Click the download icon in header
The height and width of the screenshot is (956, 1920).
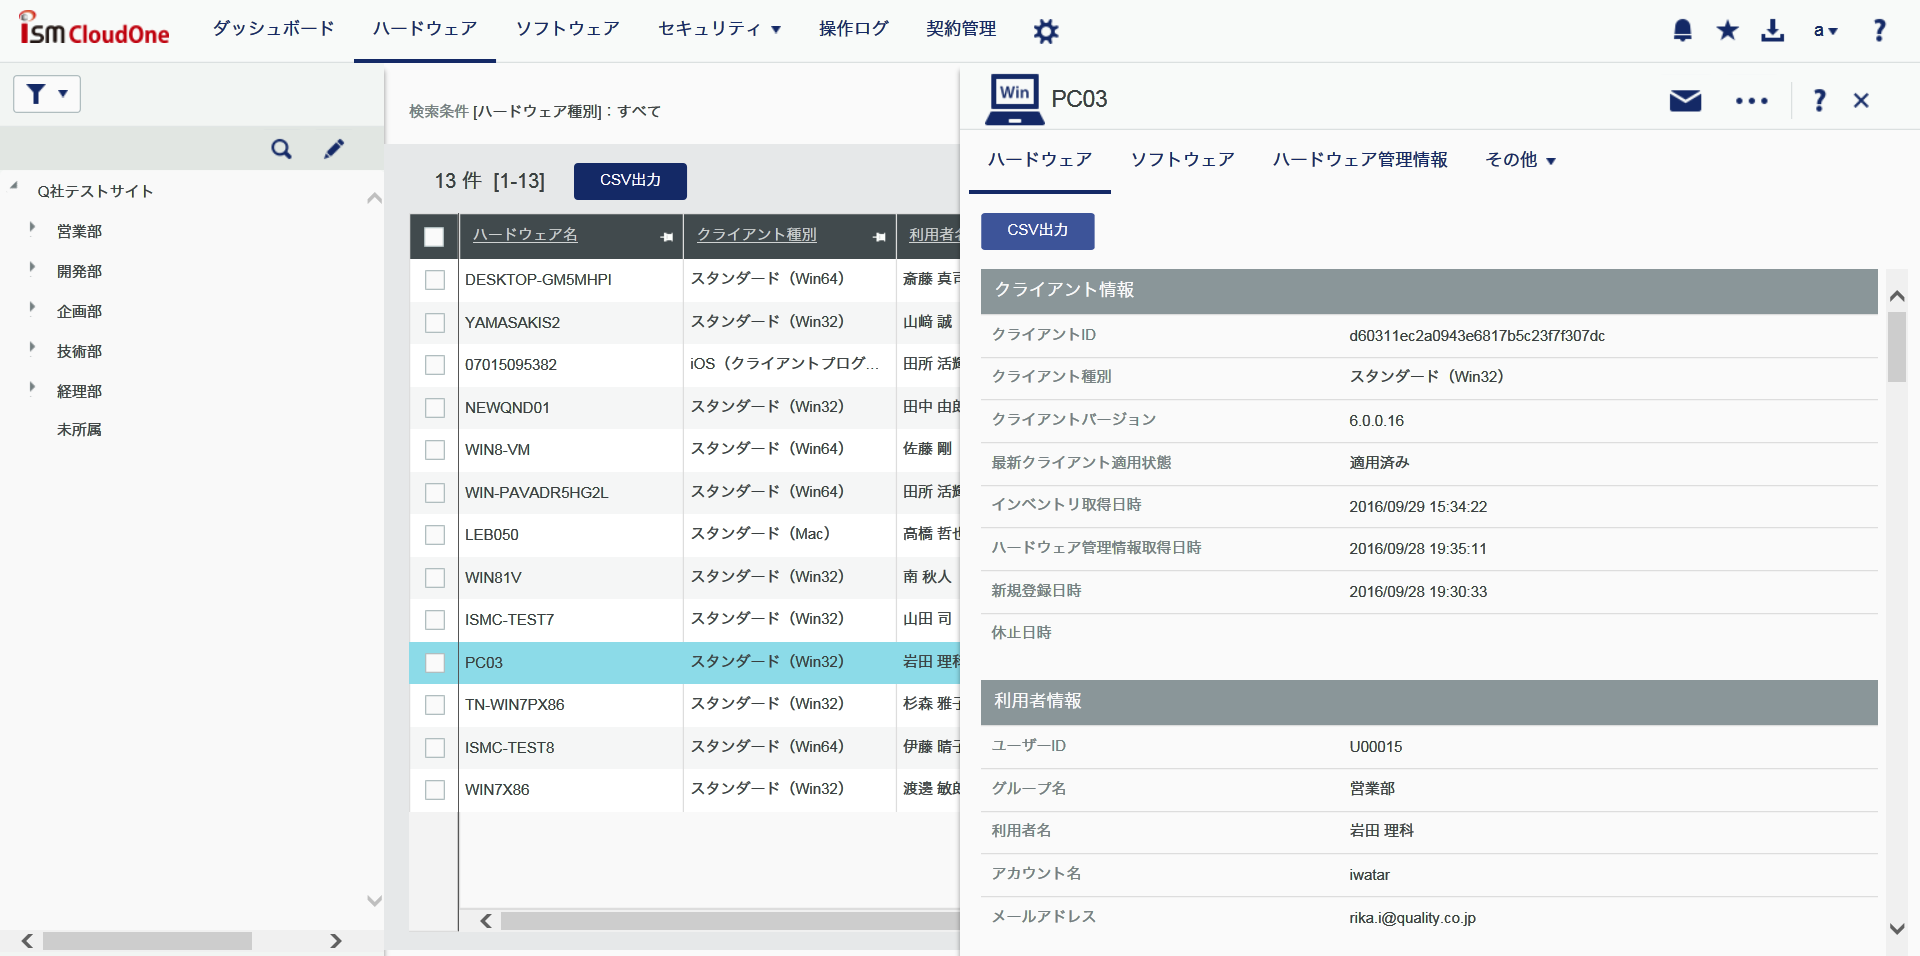[x=1772, y=30]
